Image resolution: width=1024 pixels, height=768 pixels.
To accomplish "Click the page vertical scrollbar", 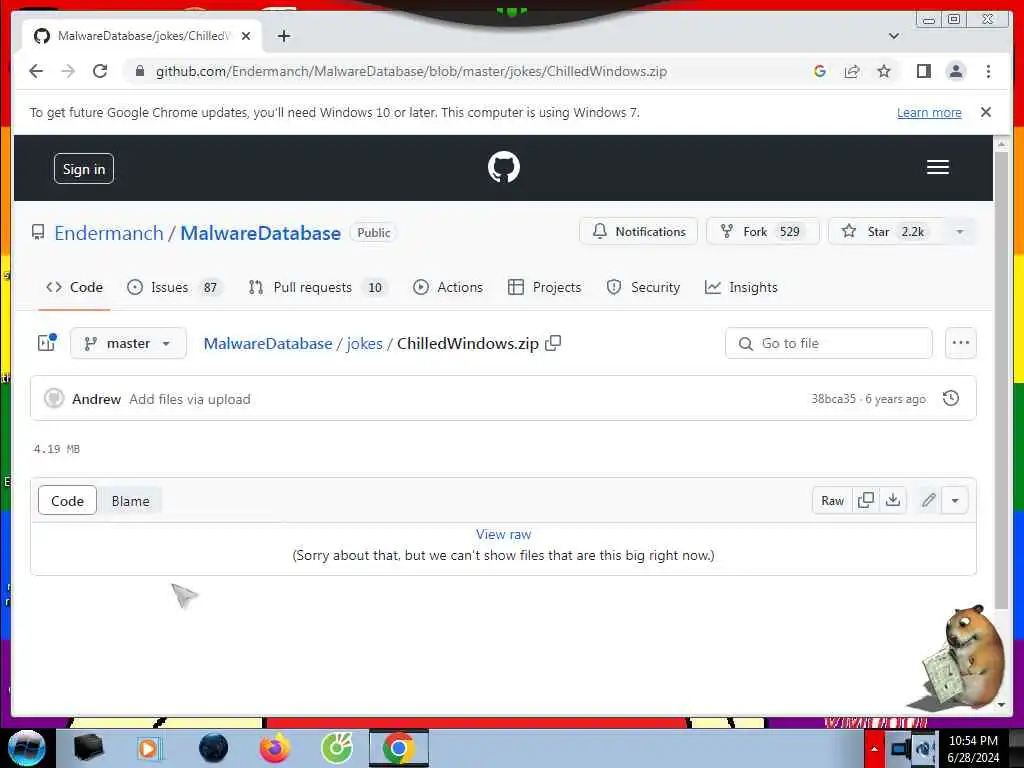I will coord(1001,379).
